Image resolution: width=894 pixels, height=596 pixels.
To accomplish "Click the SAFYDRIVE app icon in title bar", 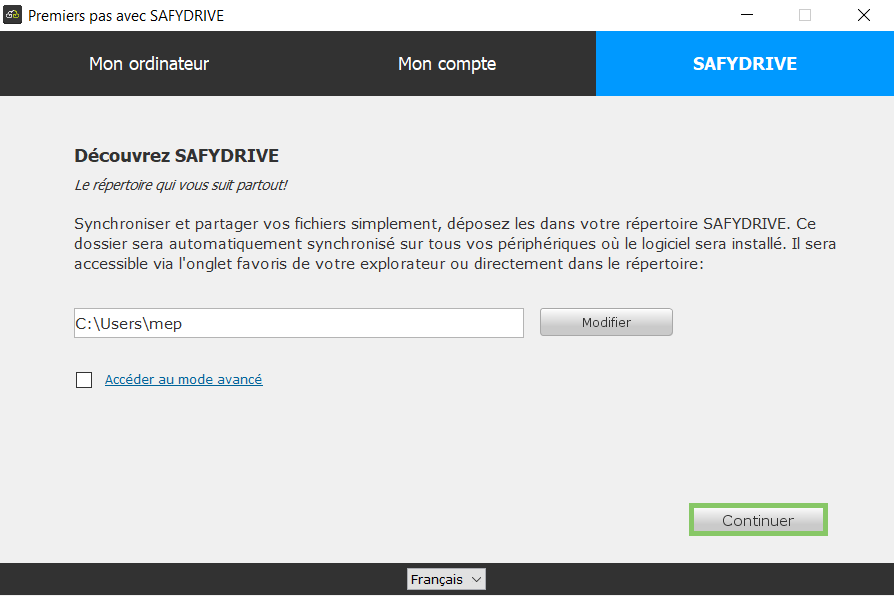I will click(13, 15).
